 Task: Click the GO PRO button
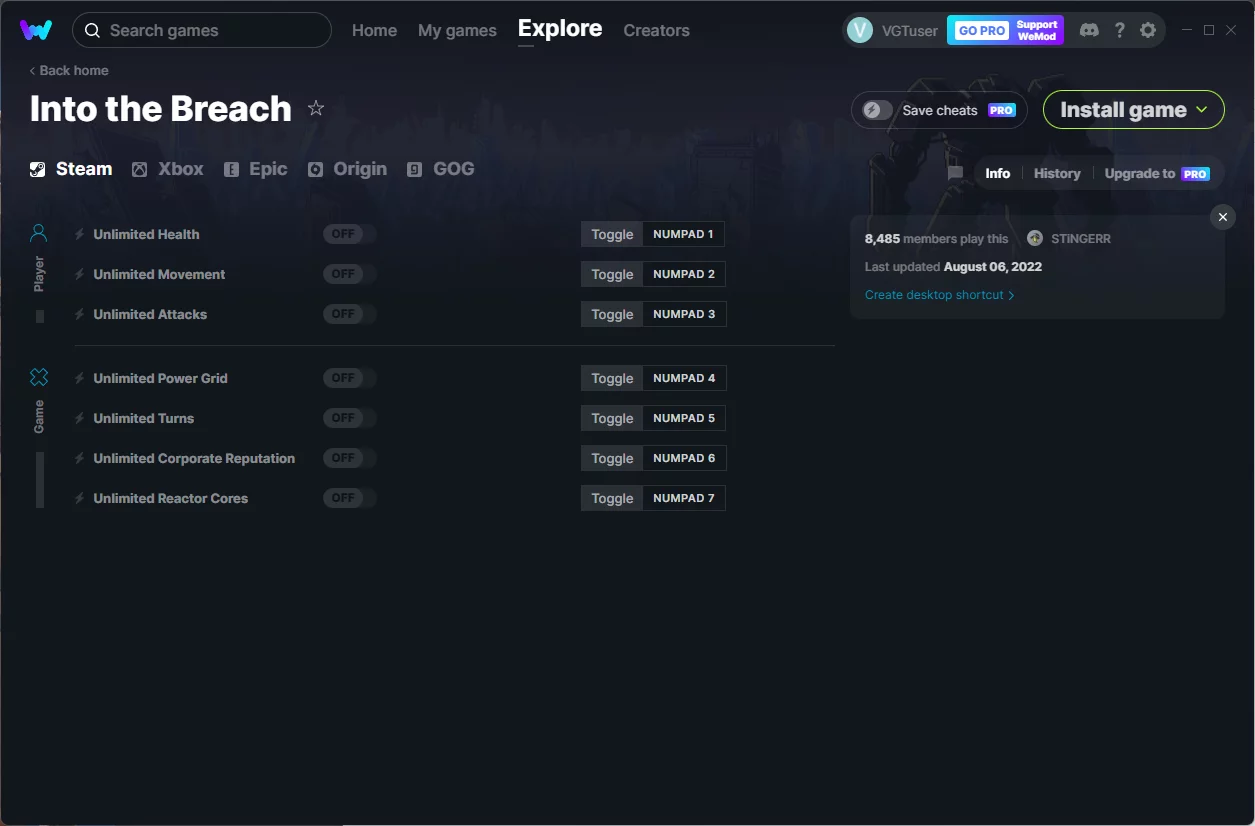coord(982,30)
